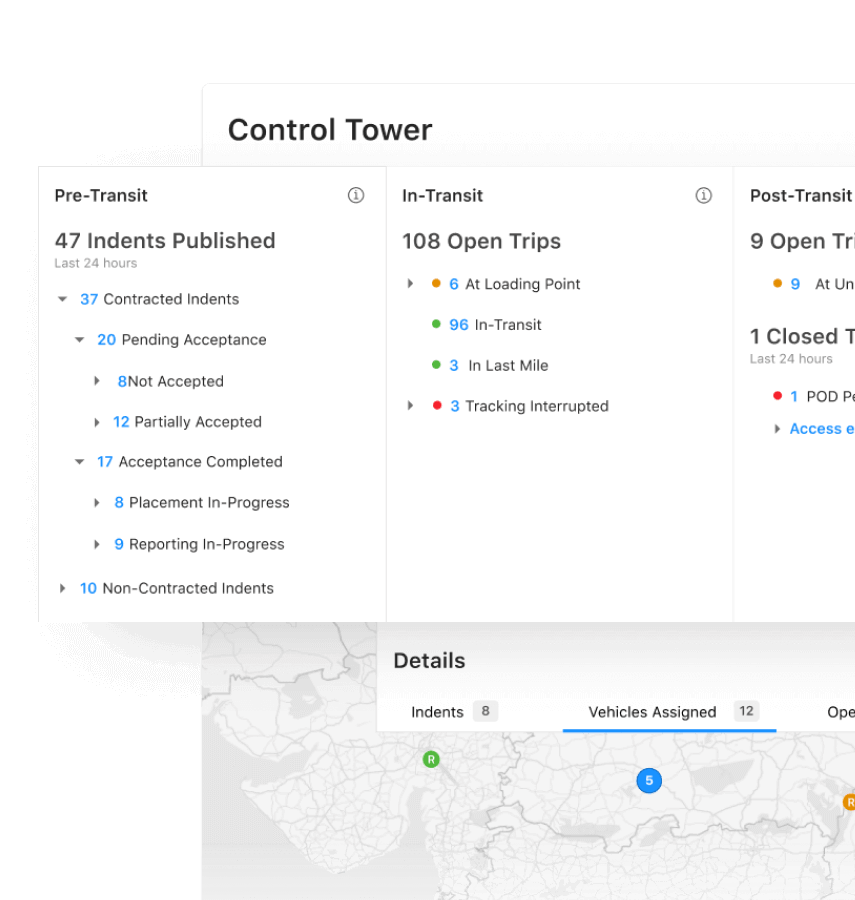
Task: Open the 3 In Last Mile trips
Action: (x=454, y=366)
